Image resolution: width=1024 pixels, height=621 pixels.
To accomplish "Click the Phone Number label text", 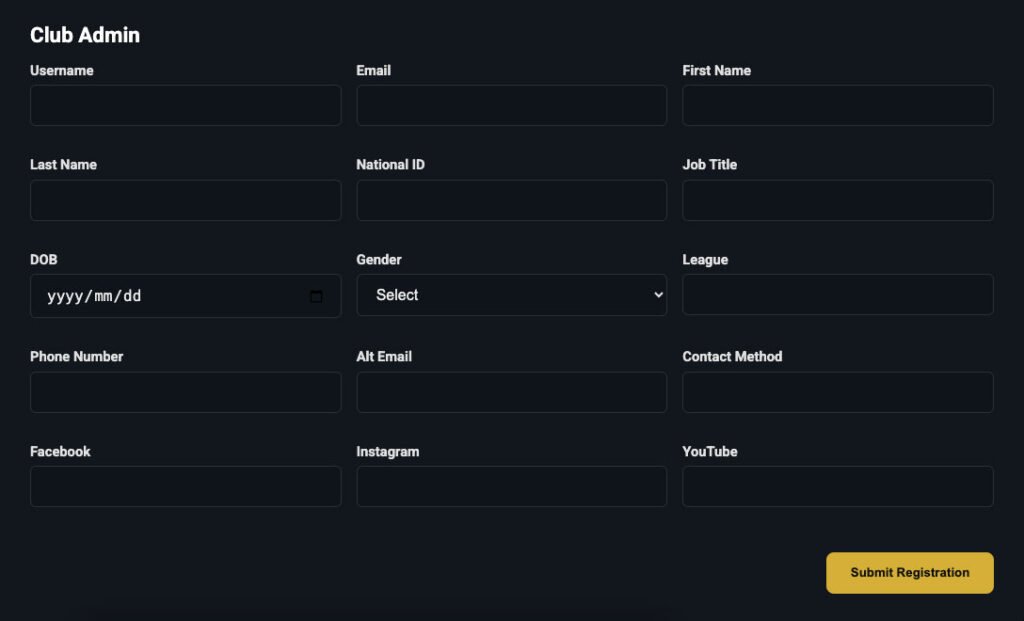I will click(76, 356).
